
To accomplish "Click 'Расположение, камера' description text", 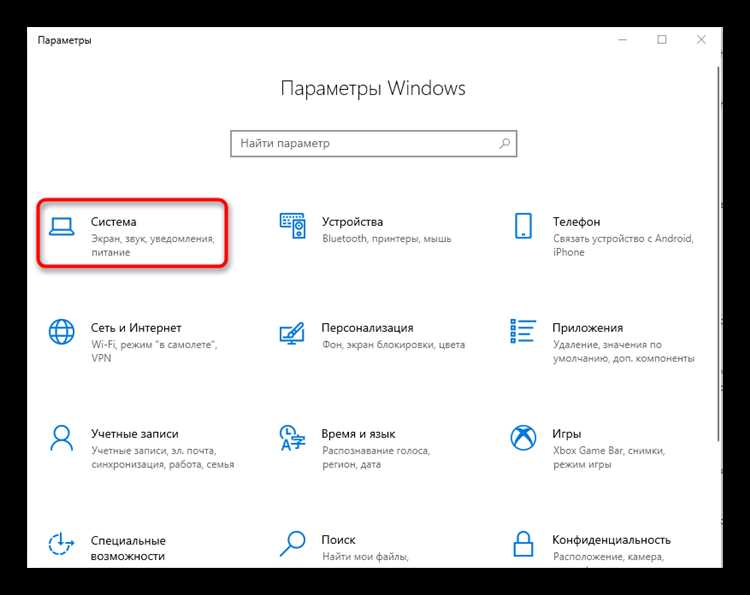I will (x=608, y=557).
